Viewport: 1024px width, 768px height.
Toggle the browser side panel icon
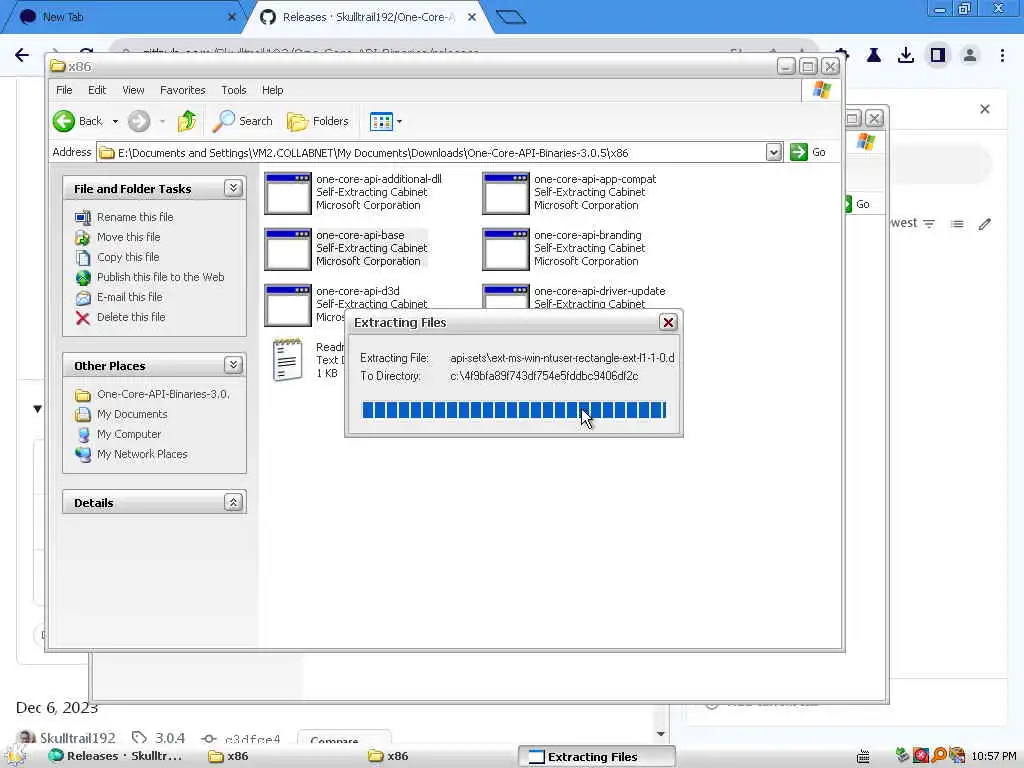pyautogui.click(x=938, y=56)
